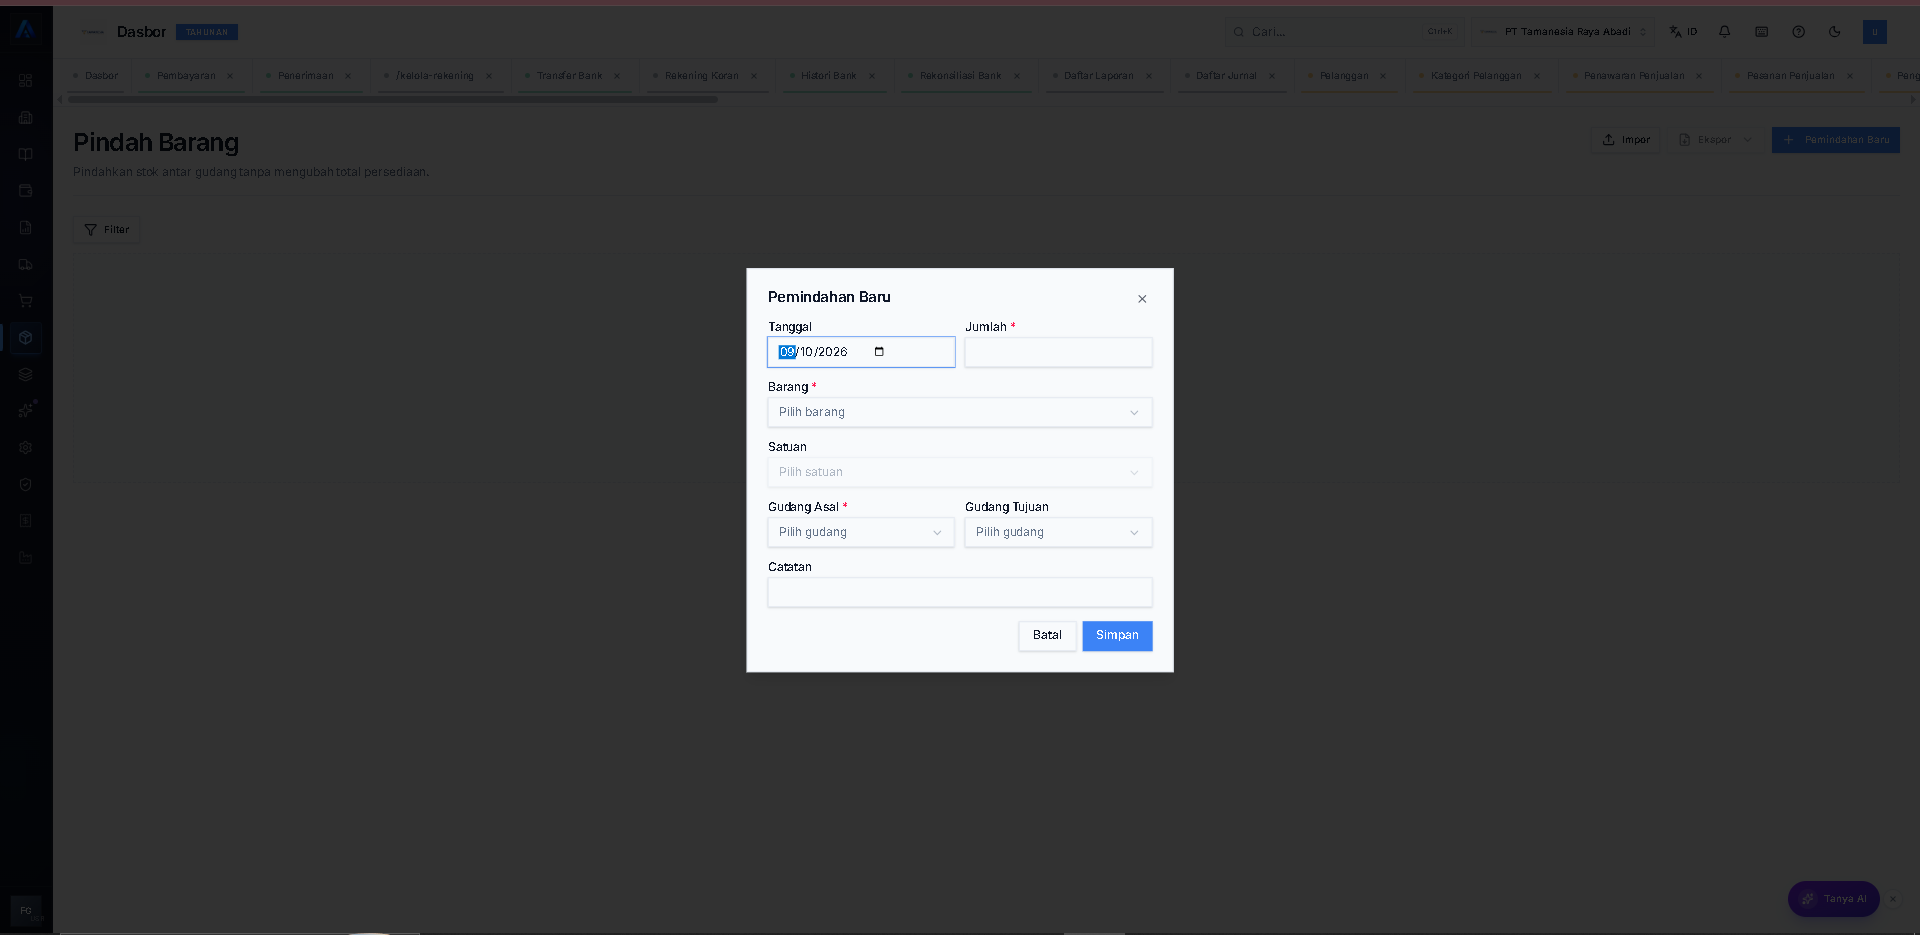Switch language with the ID translate icon
Screen dimensions: 1920x935
(1683, 32)
